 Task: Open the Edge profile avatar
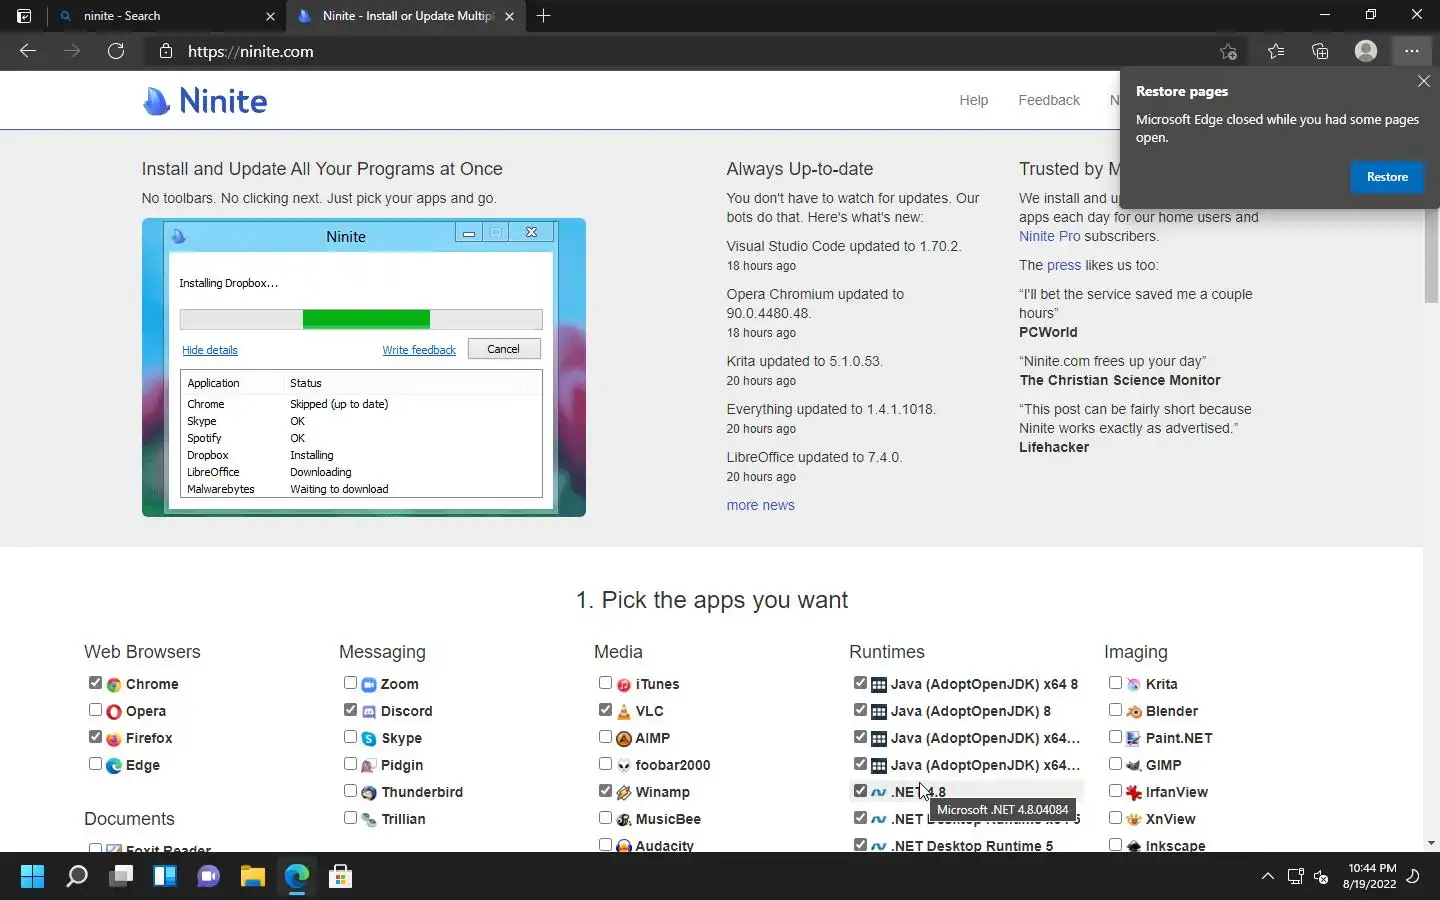pyautogui.click(x=1366, y=51)
